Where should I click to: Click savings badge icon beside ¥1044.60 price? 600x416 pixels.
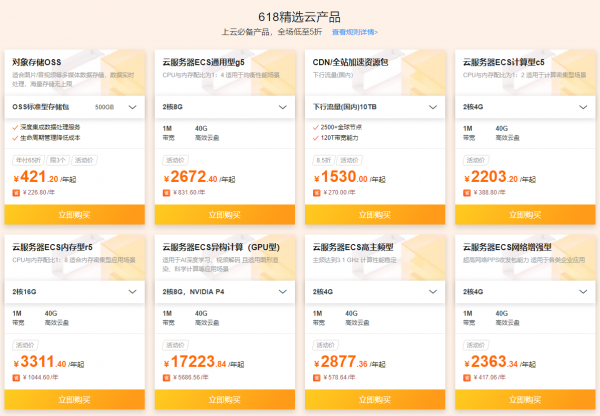[14, 378]
